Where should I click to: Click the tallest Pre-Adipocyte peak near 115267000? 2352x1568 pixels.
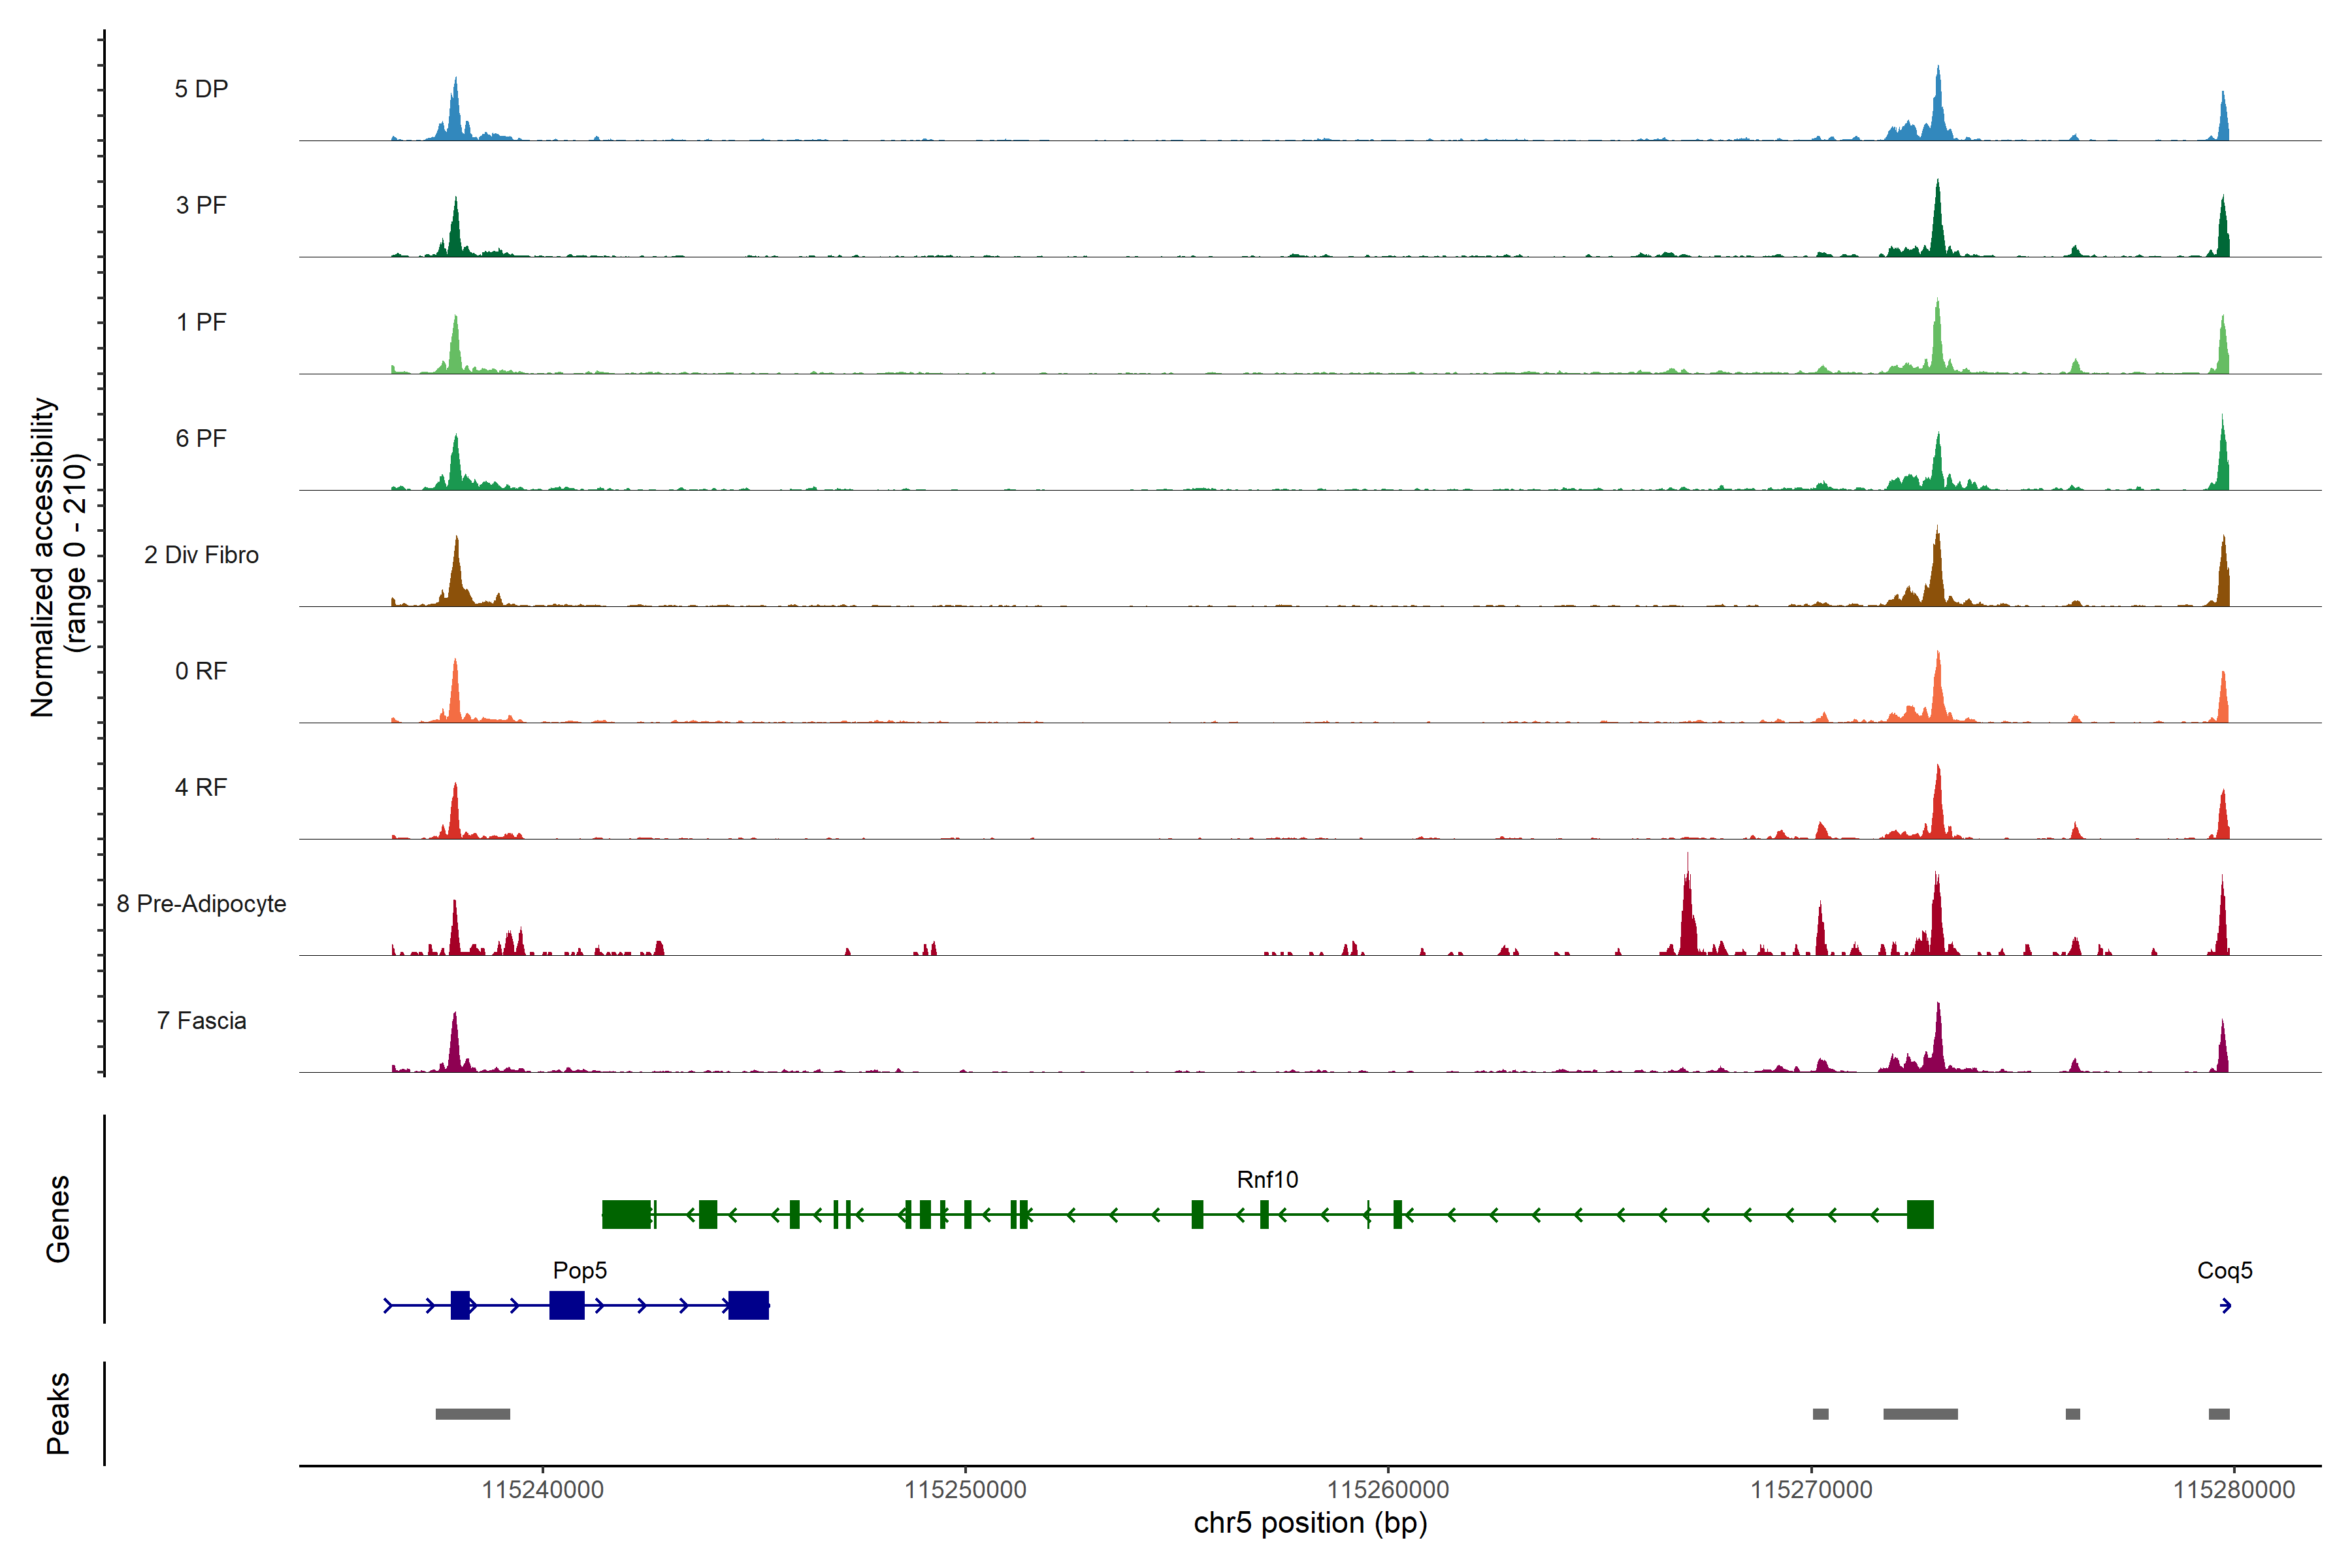point(1688,910)
